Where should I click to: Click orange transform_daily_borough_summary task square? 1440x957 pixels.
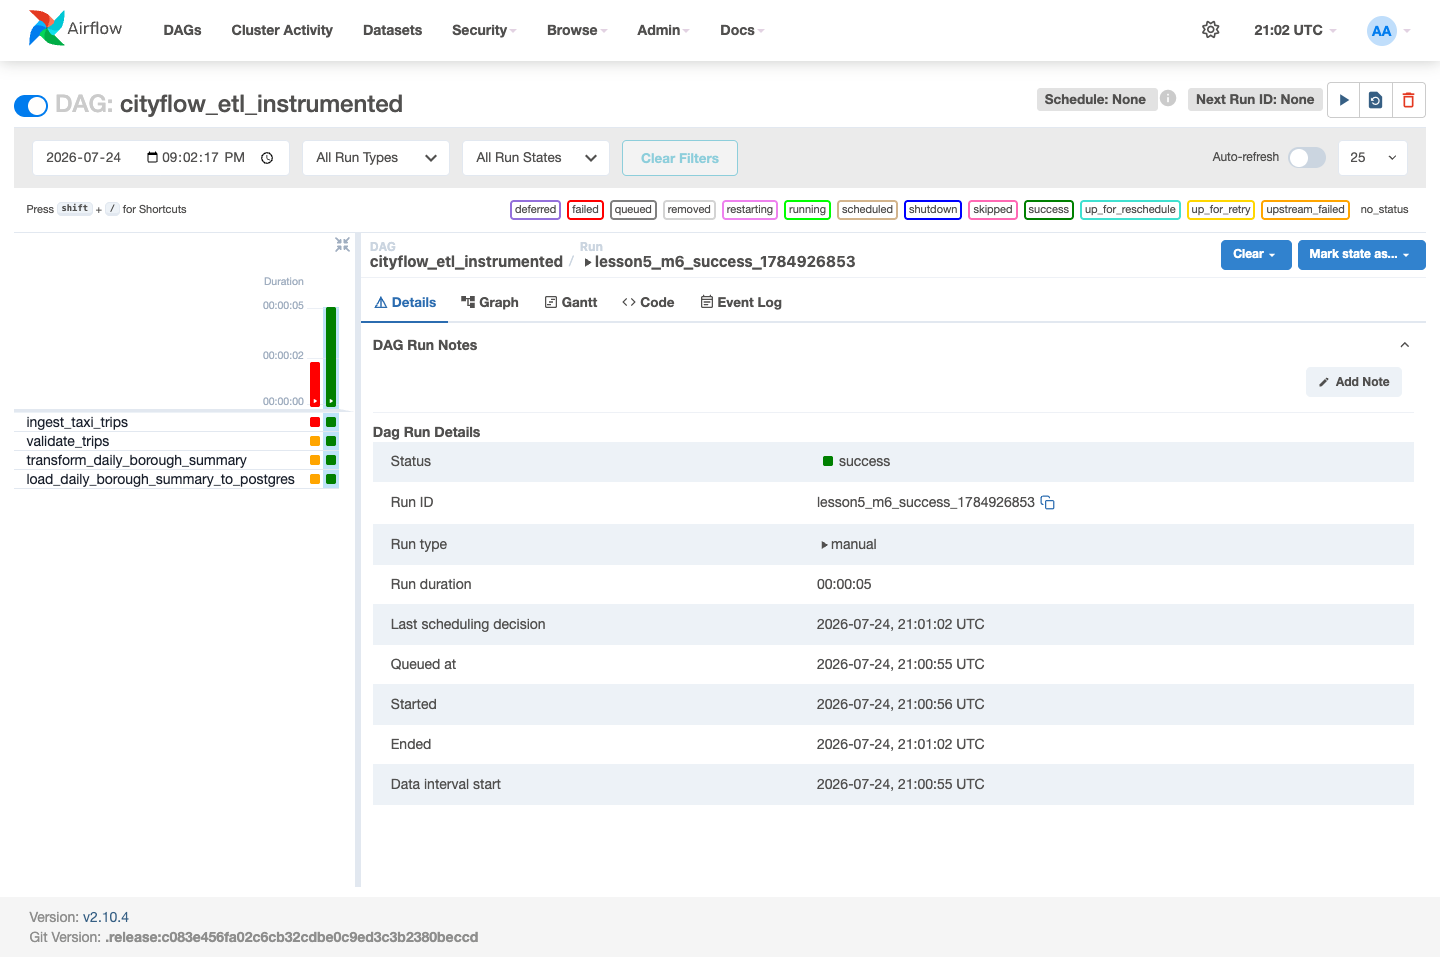pyautogui.click(x=315, y=460)
